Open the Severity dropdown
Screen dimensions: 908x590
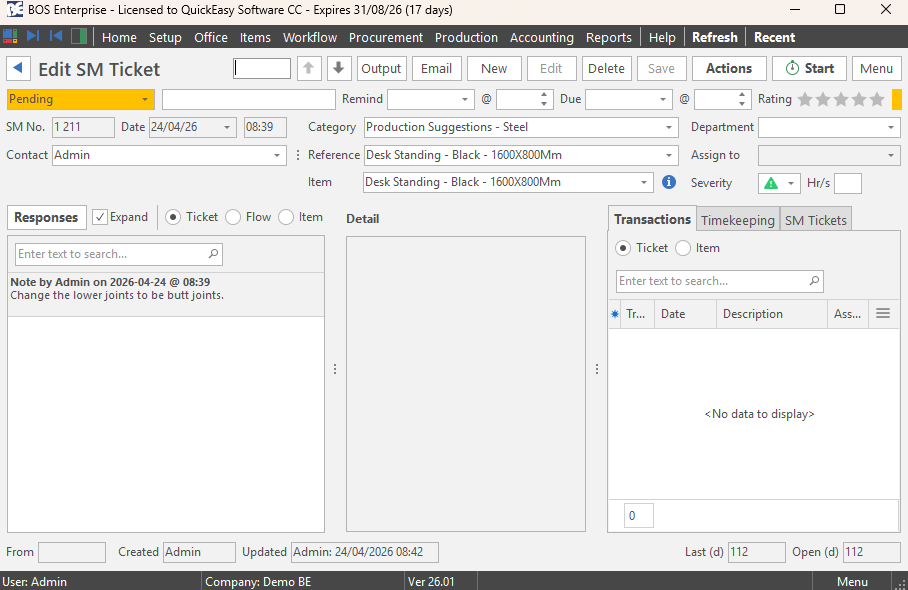[791, 183]
